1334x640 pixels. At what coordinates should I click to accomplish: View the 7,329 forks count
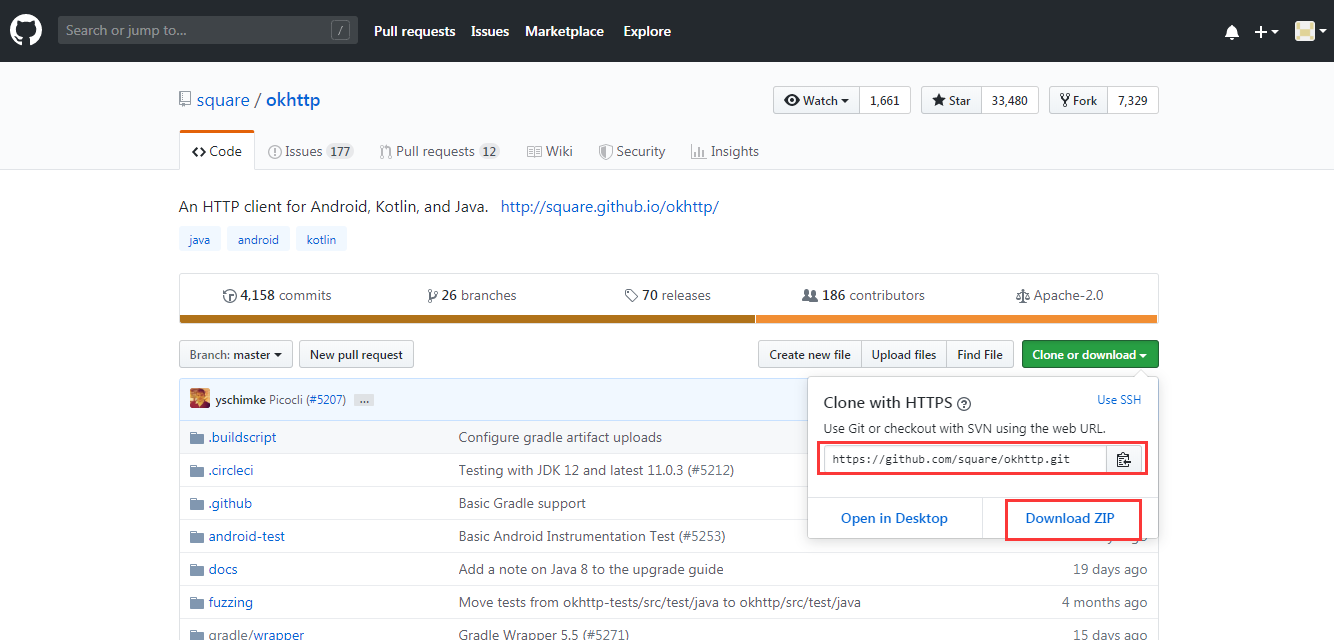coord(1133,100)
